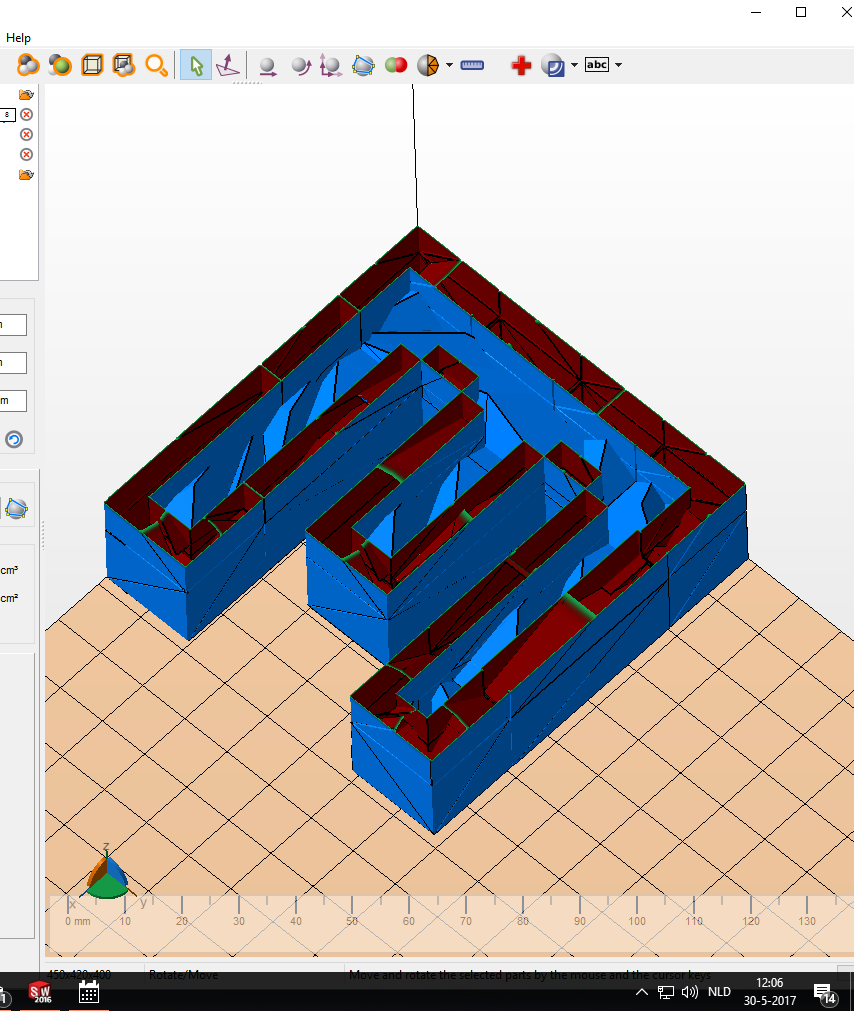
Task: Activate the green arrow selection mode
Action: point(196,66)
